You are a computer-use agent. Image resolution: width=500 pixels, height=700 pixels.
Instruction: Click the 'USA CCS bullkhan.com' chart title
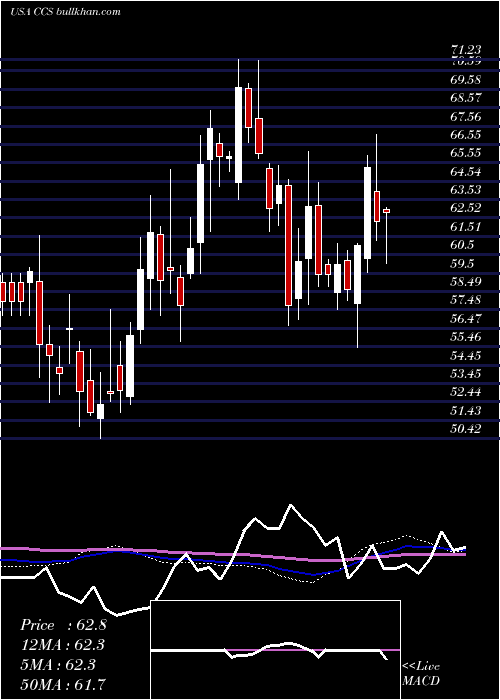click(x=65, y=12)
